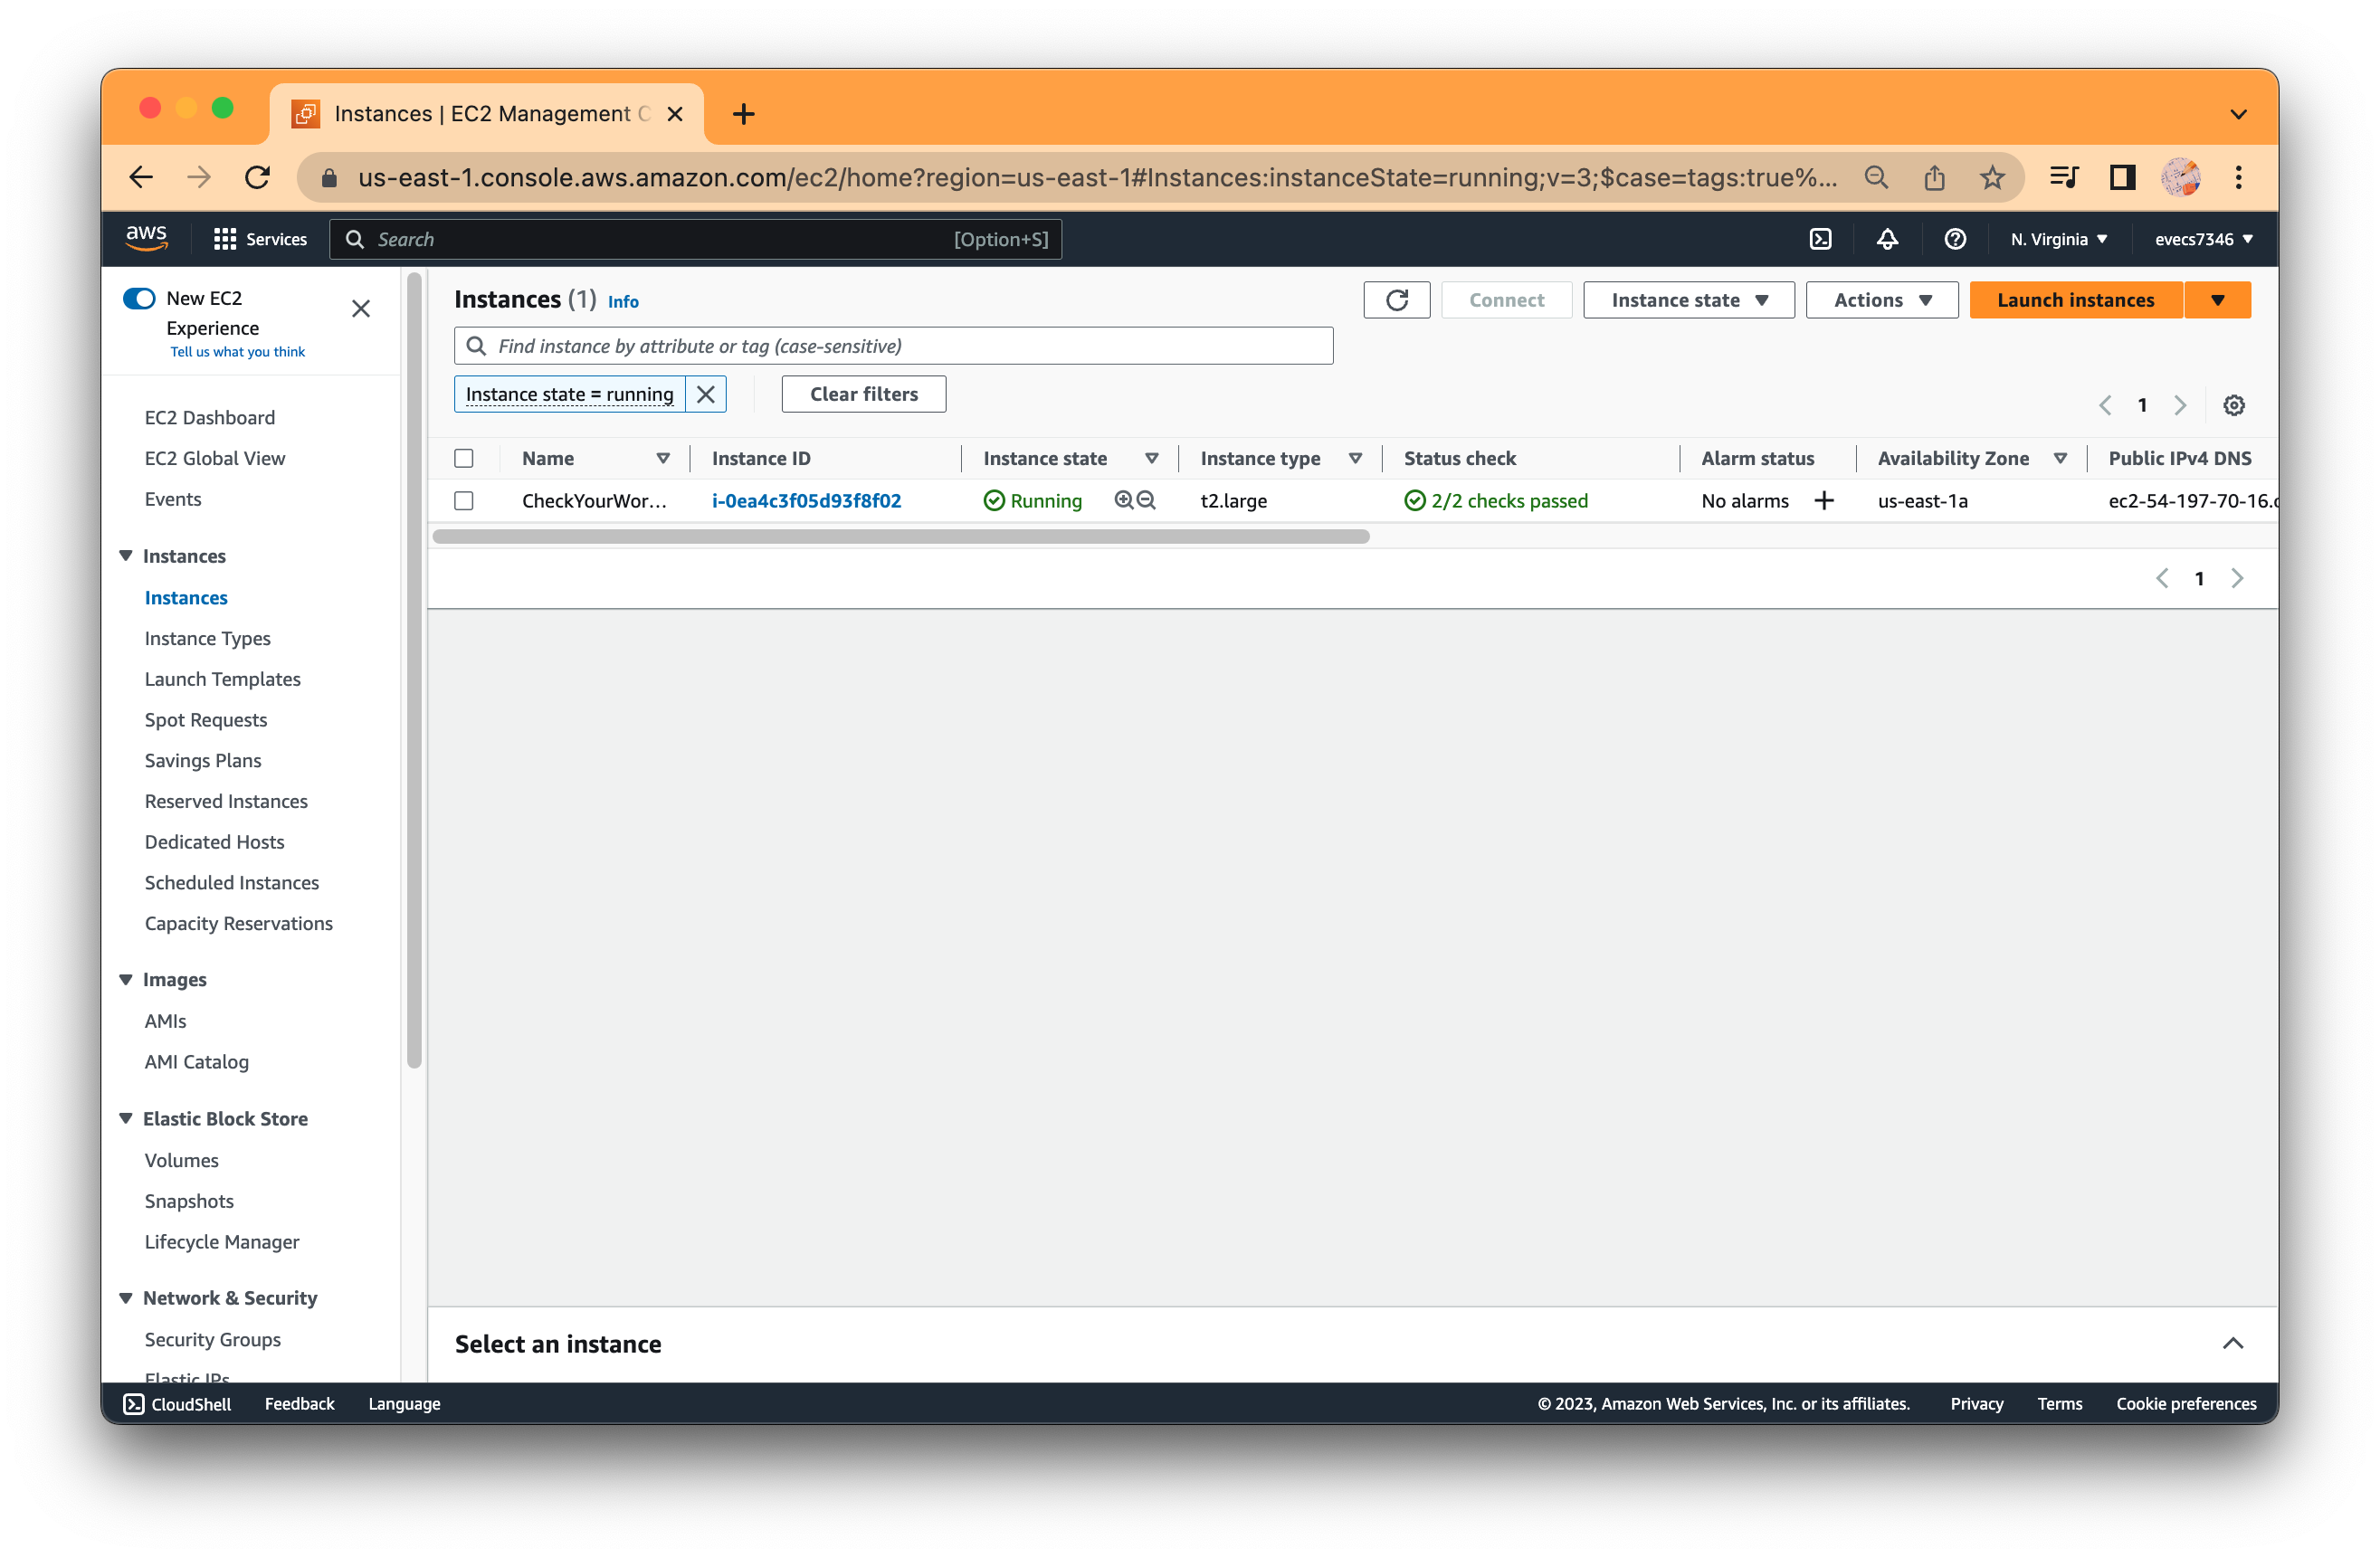Viewport: 2380px width, 1558px height.
Task: Open CloudShell from the footer
Action: coord(177,1403)
